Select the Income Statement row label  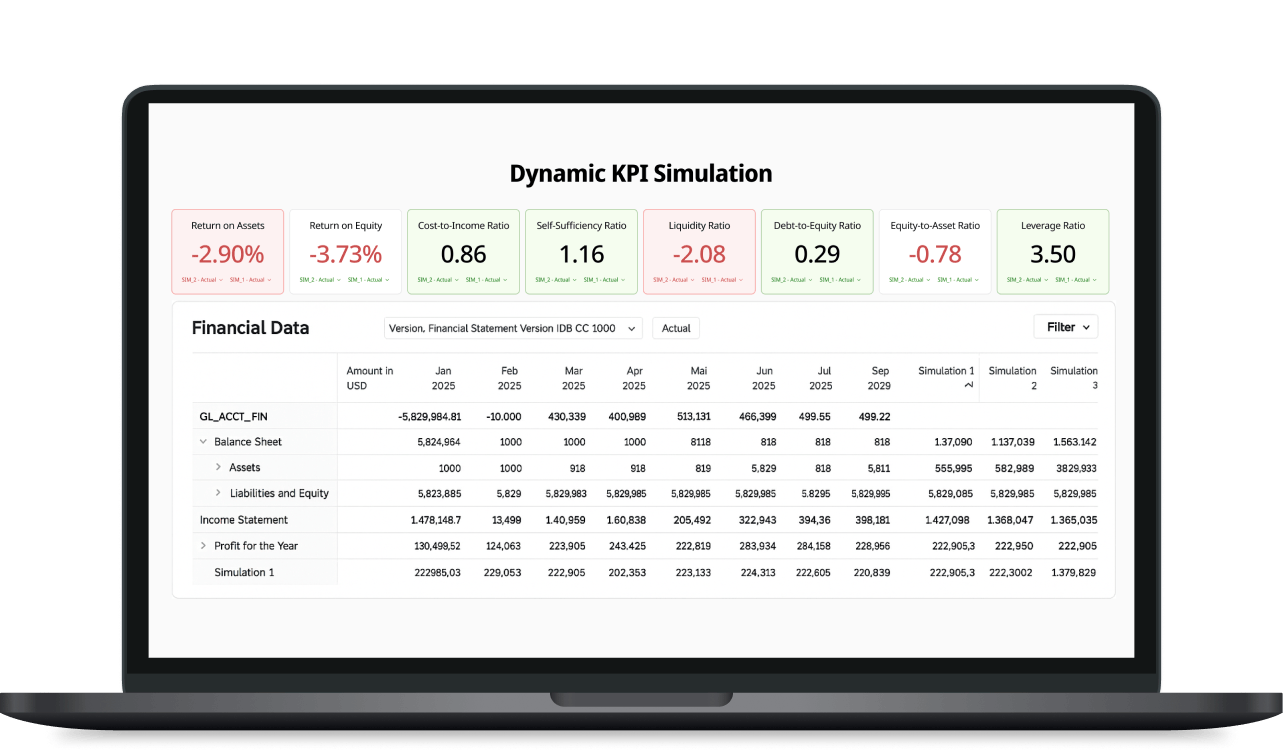[243, 520]
